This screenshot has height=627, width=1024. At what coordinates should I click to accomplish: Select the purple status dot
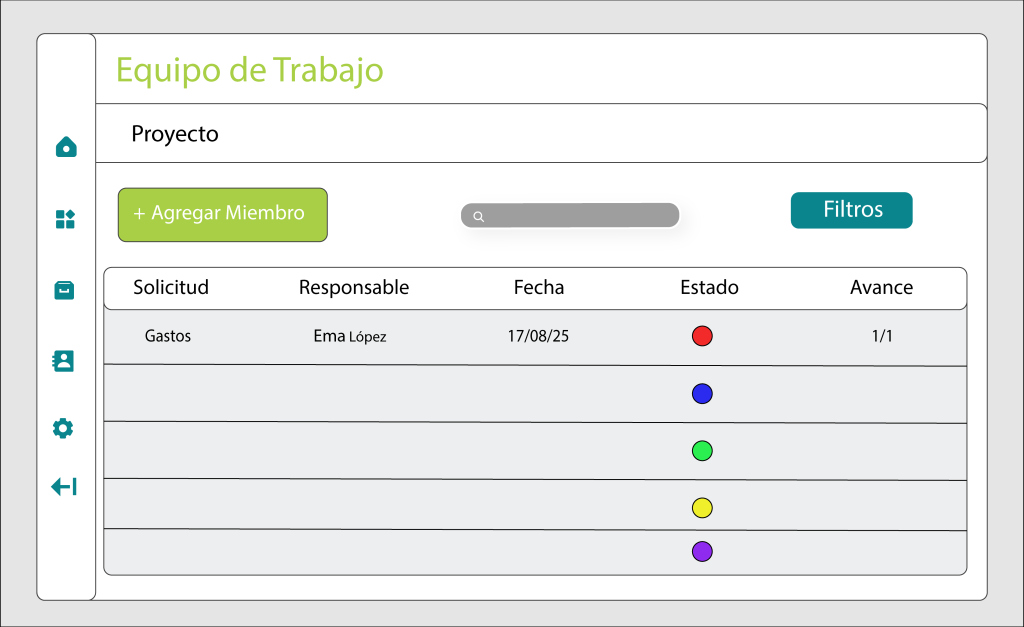point(702,551)
